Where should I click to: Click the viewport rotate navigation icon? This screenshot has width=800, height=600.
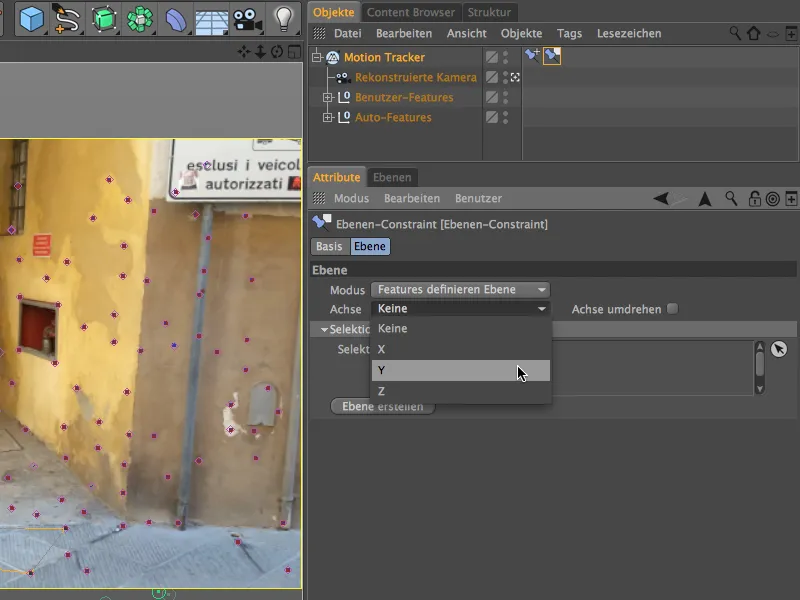(x=277, y=52)
